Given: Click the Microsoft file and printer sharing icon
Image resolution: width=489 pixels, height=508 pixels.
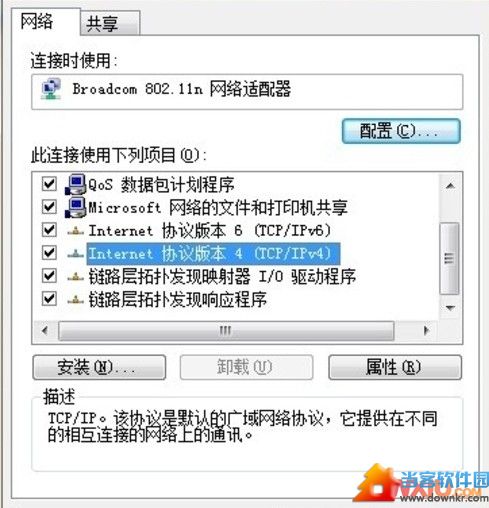Looking at the screenshot, I should (x=76, y=207).
